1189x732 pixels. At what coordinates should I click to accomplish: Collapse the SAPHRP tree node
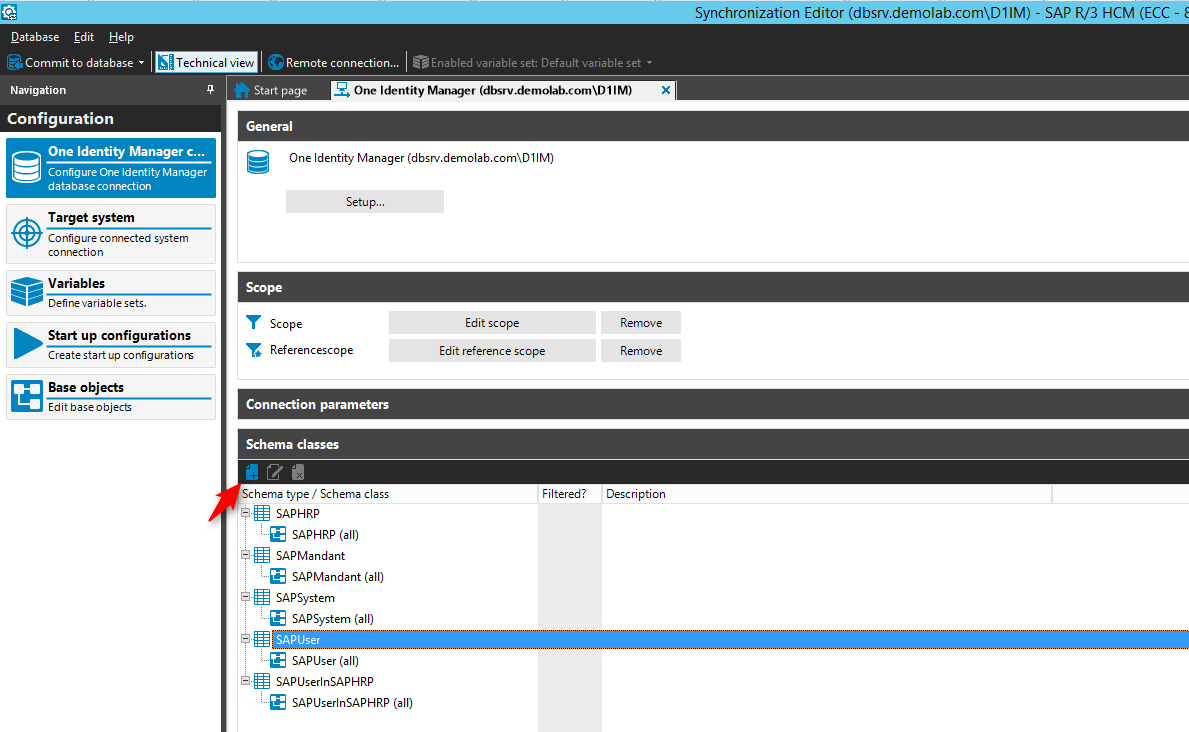[x=245, y=513]
